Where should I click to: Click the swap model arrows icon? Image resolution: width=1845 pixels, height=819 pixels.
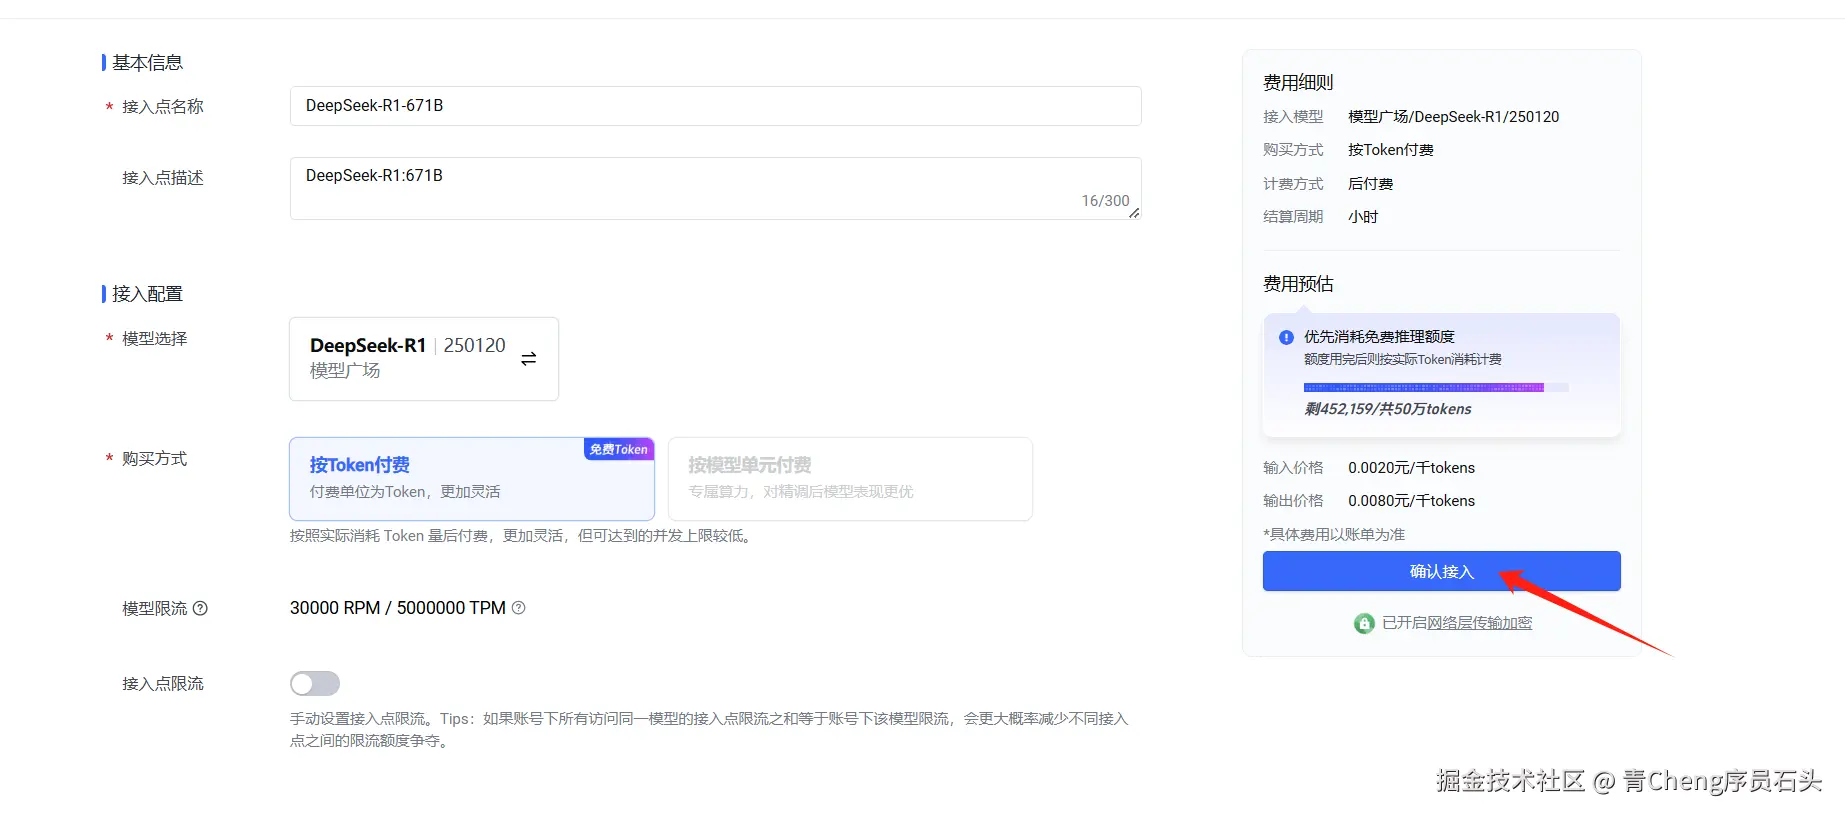tap(529, 358)
